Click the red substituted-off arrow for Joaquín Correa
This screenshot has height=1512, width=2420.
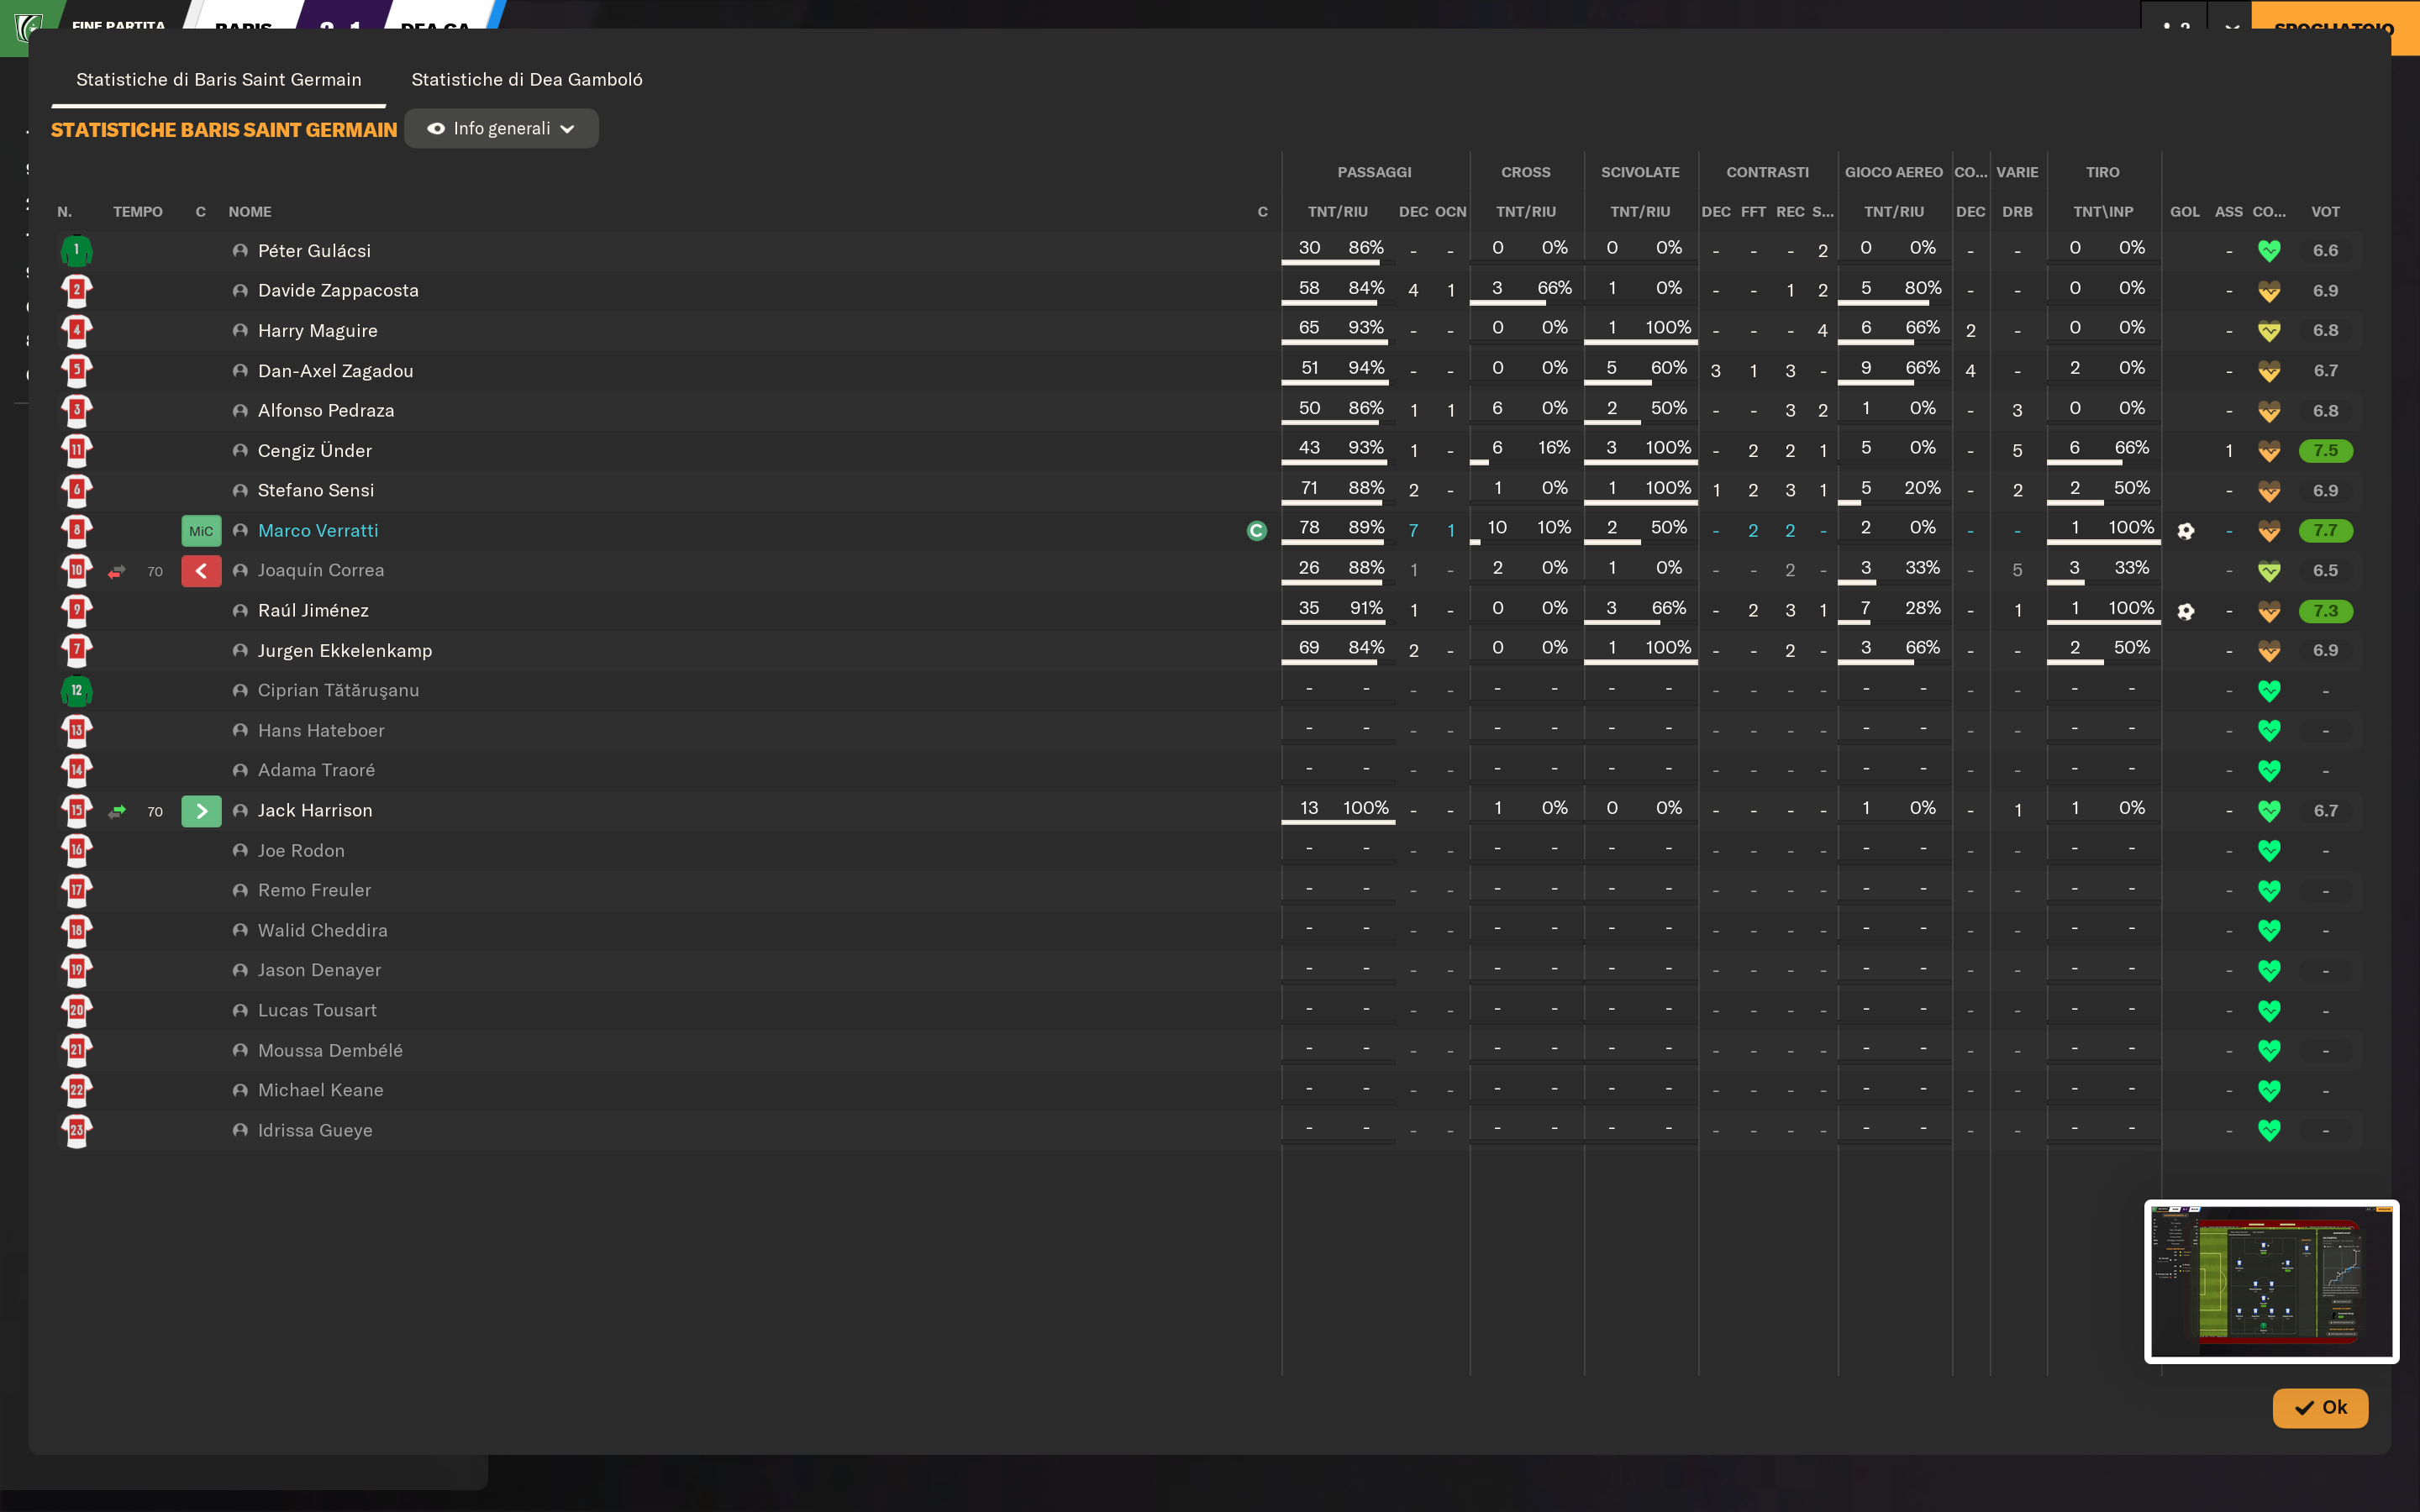pyautogui.click(x=201, y=571)
